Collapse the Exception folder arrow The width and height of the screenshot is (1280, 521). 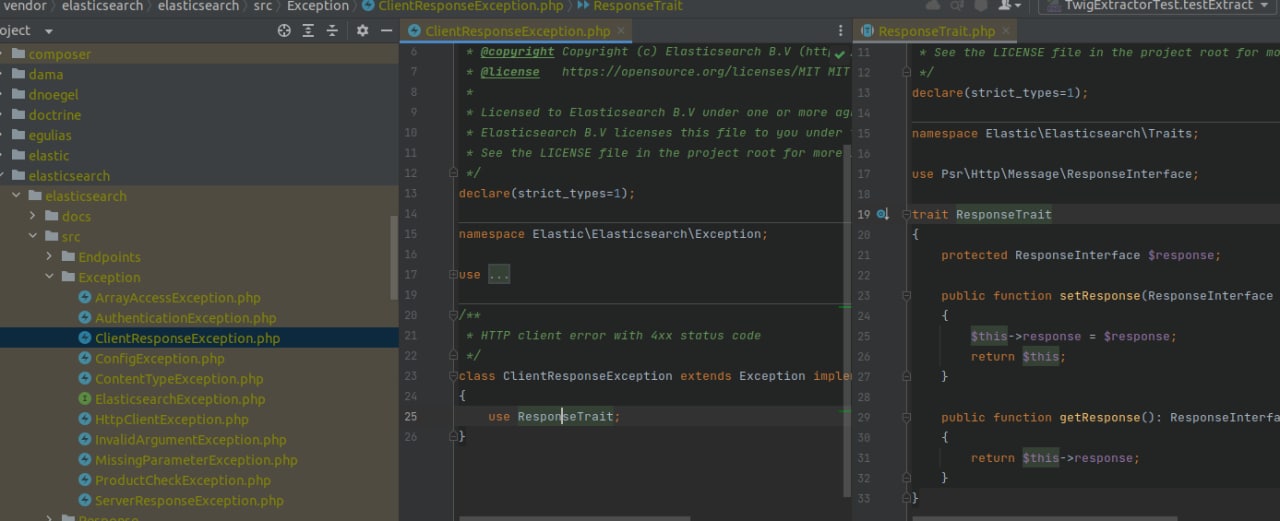coord(50,277)
